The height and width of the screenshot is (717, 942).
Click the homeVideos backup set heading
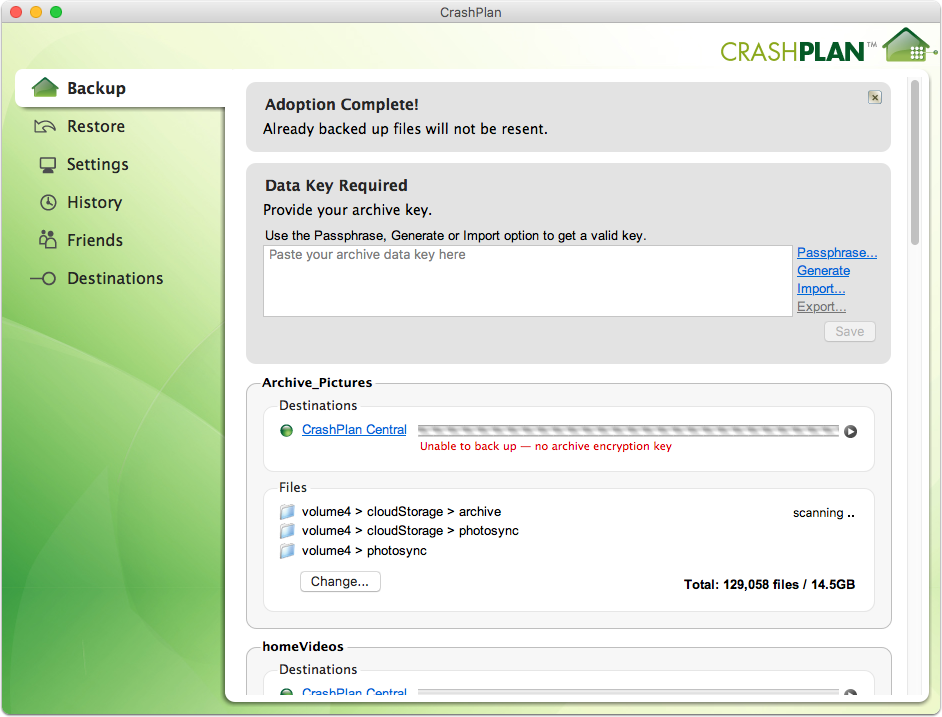(303, 647)
